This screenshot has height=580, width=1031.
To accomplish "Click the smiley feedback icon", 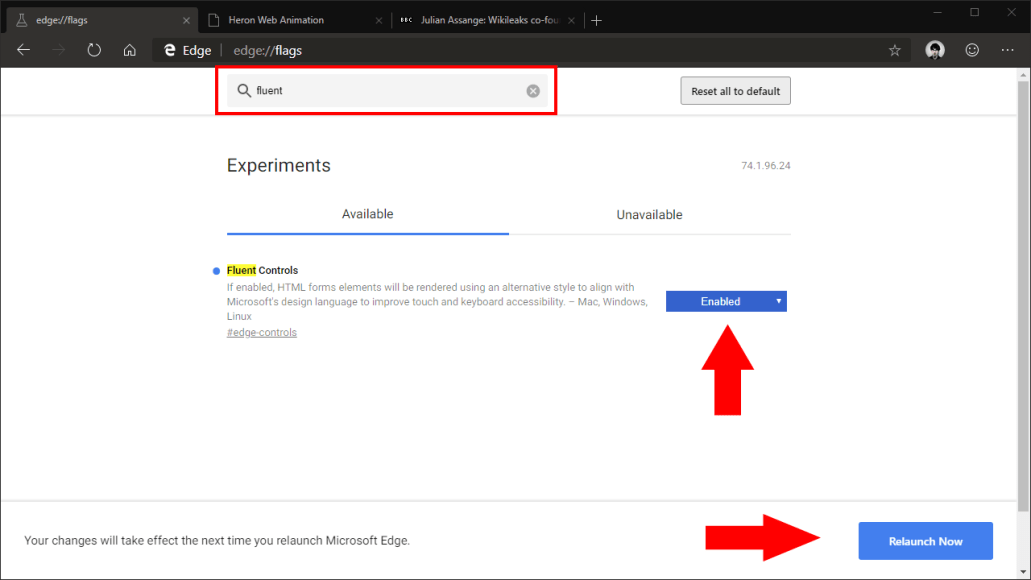I will click(972, 50).
